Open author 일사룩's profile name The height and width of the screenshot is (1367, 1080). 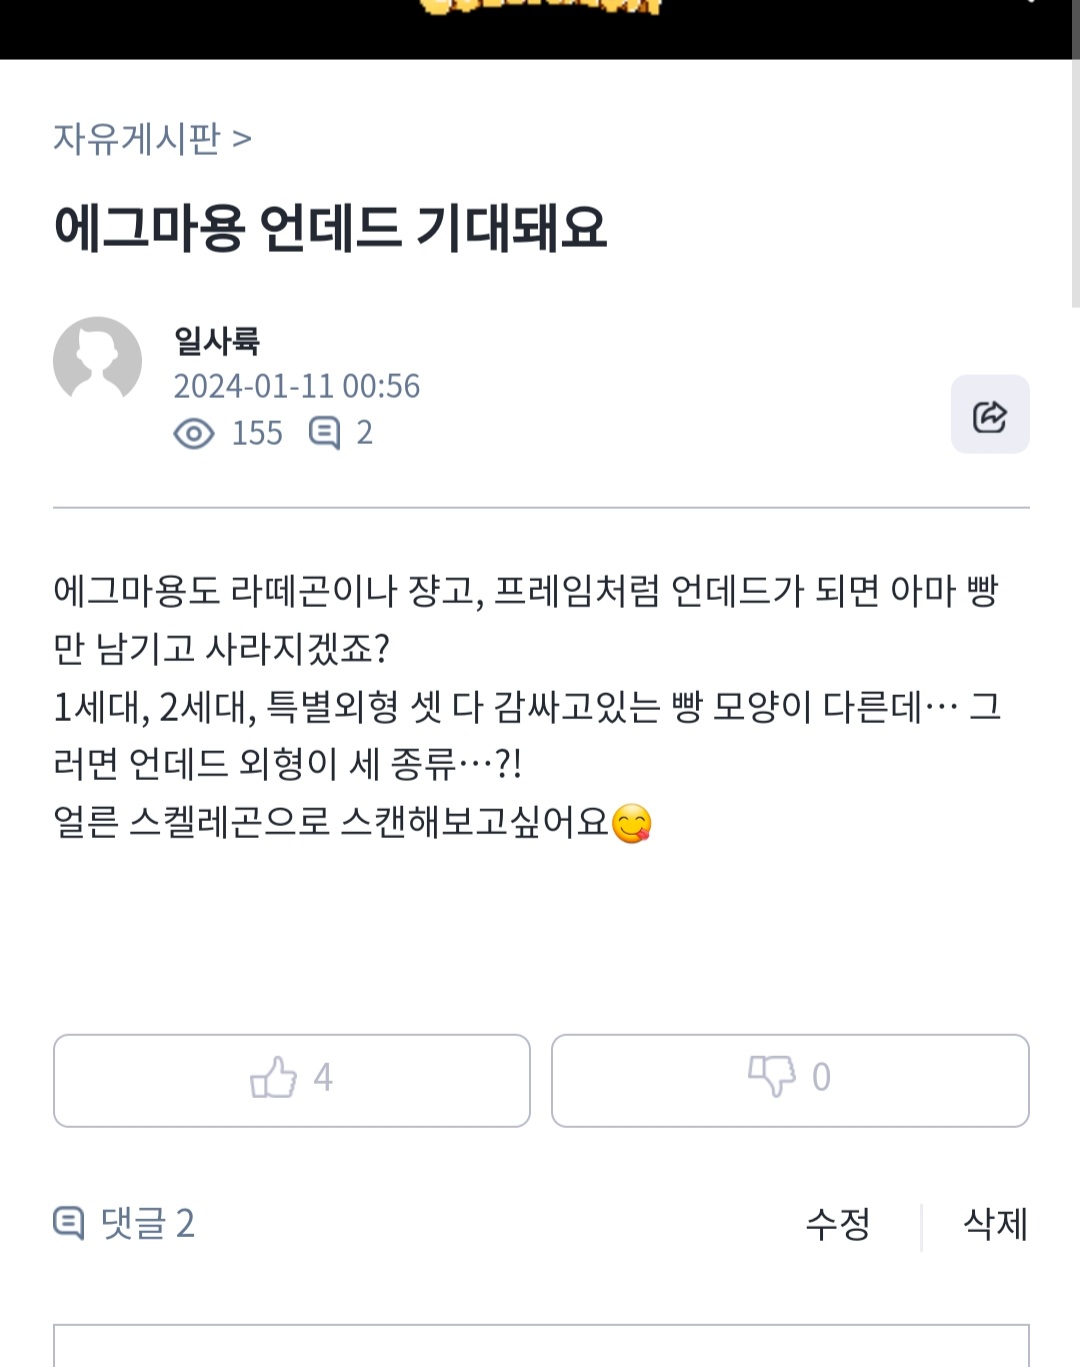pyautogui.click(x=217, y=340)
